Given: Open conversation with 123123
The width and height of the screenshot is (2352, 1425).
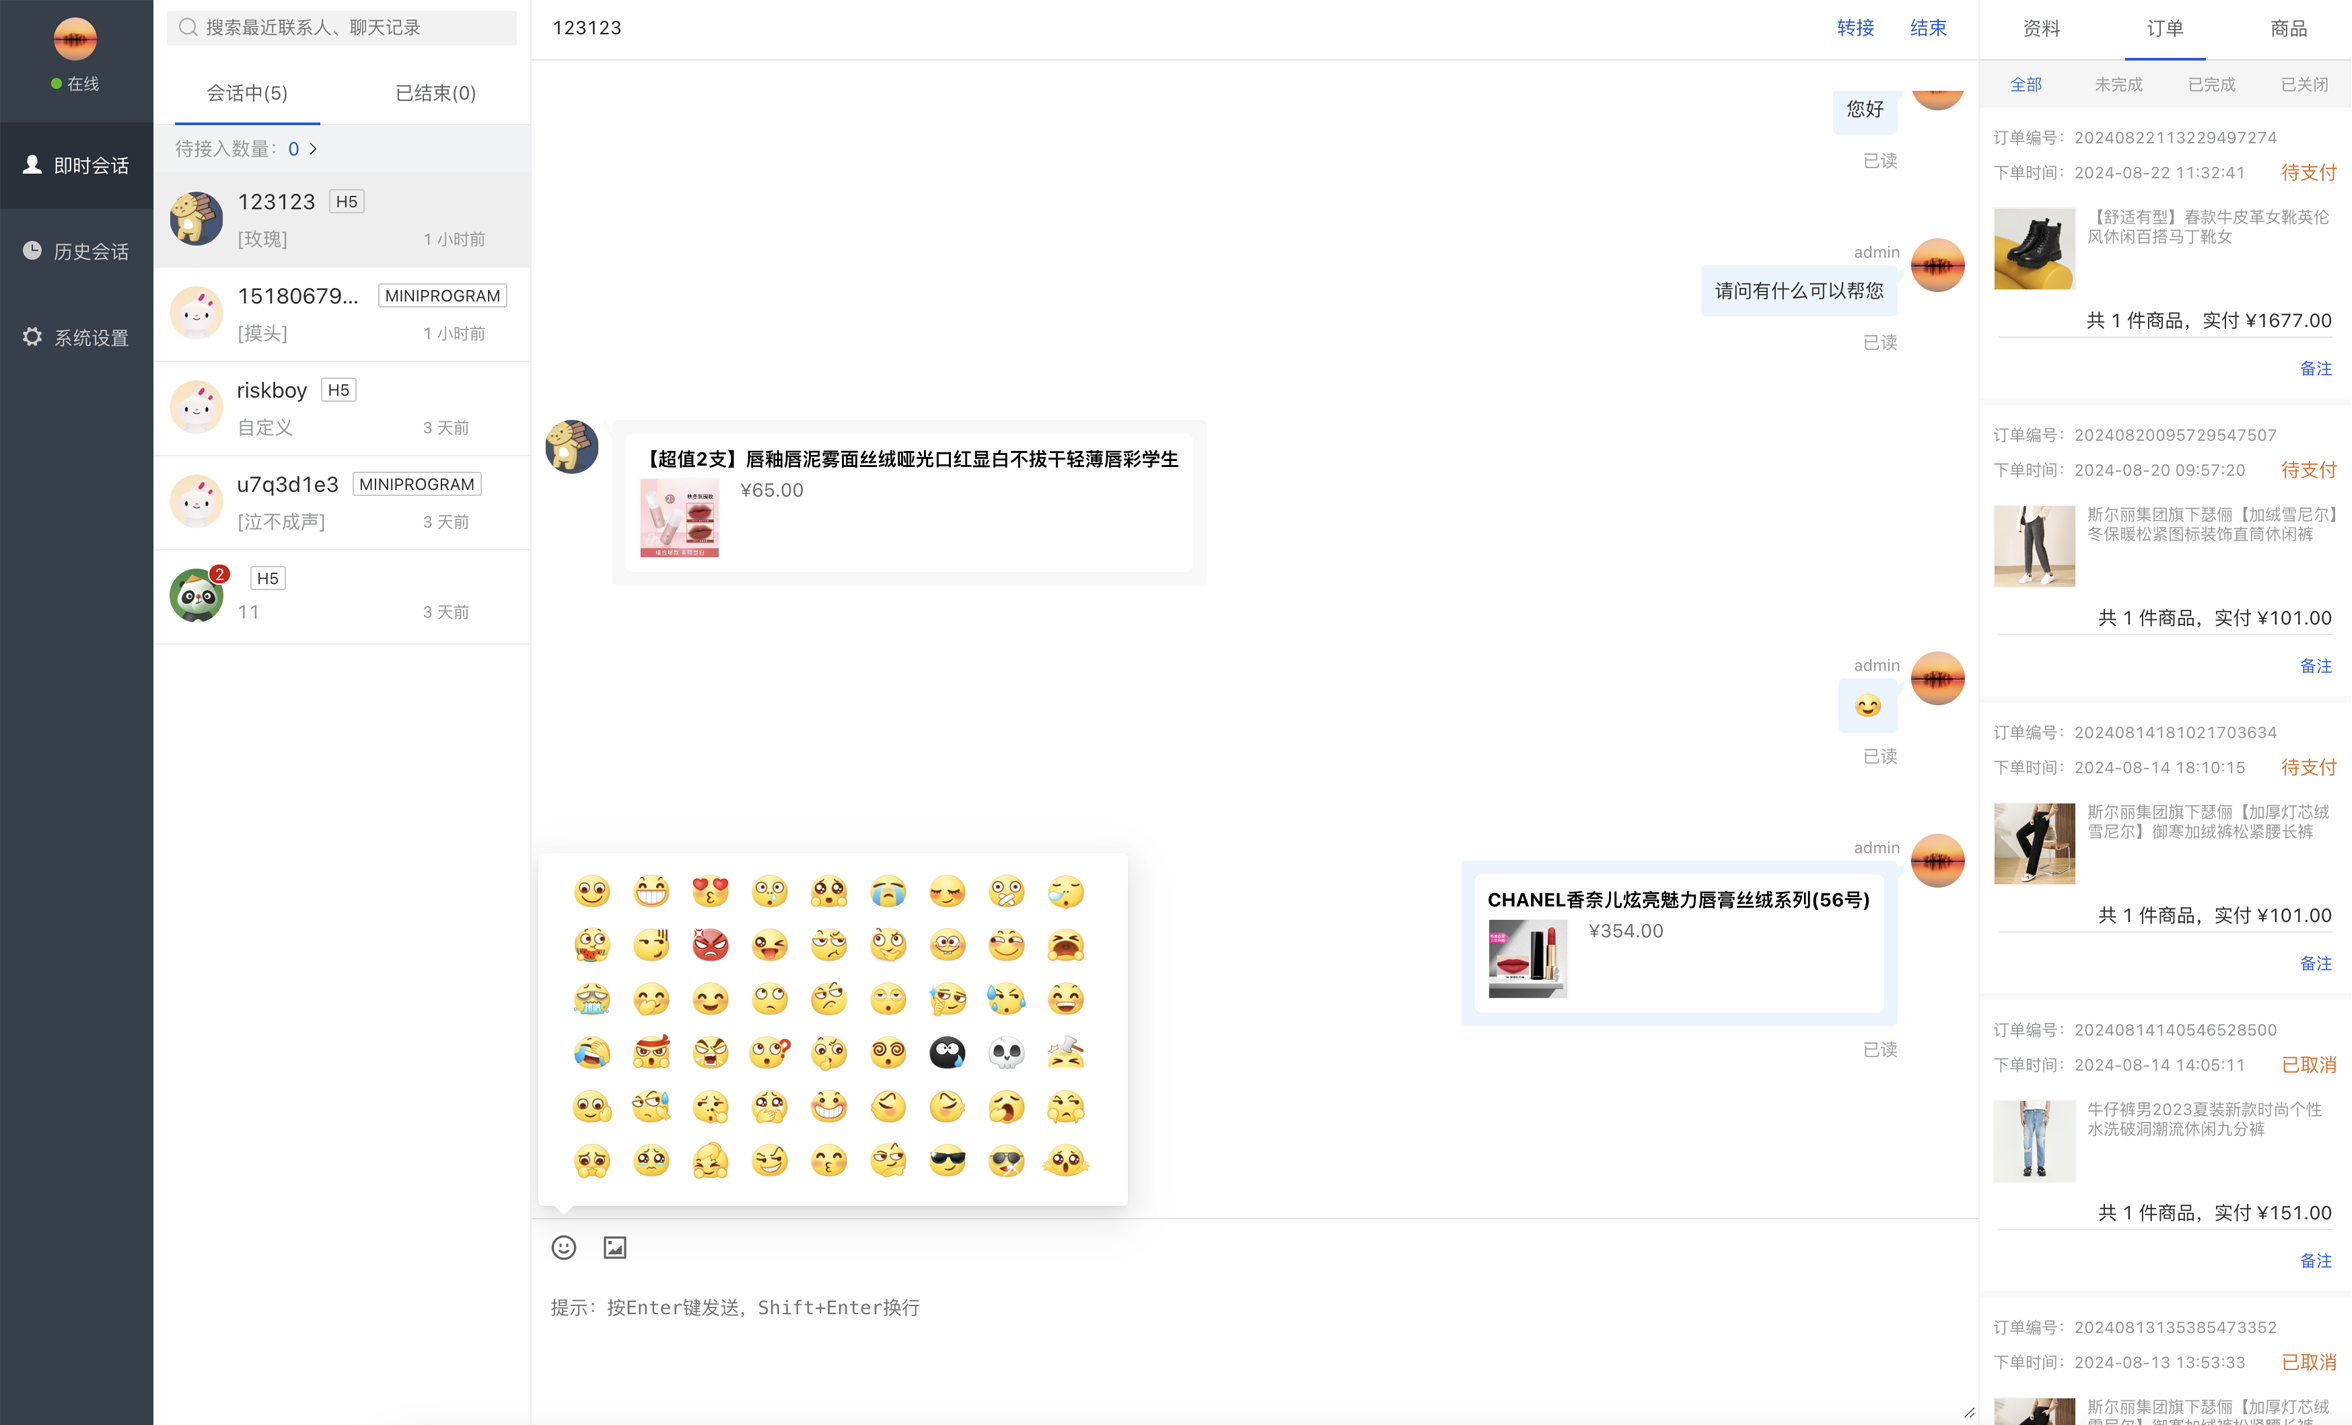Looking at the screenshot, I should pos(342,220).
